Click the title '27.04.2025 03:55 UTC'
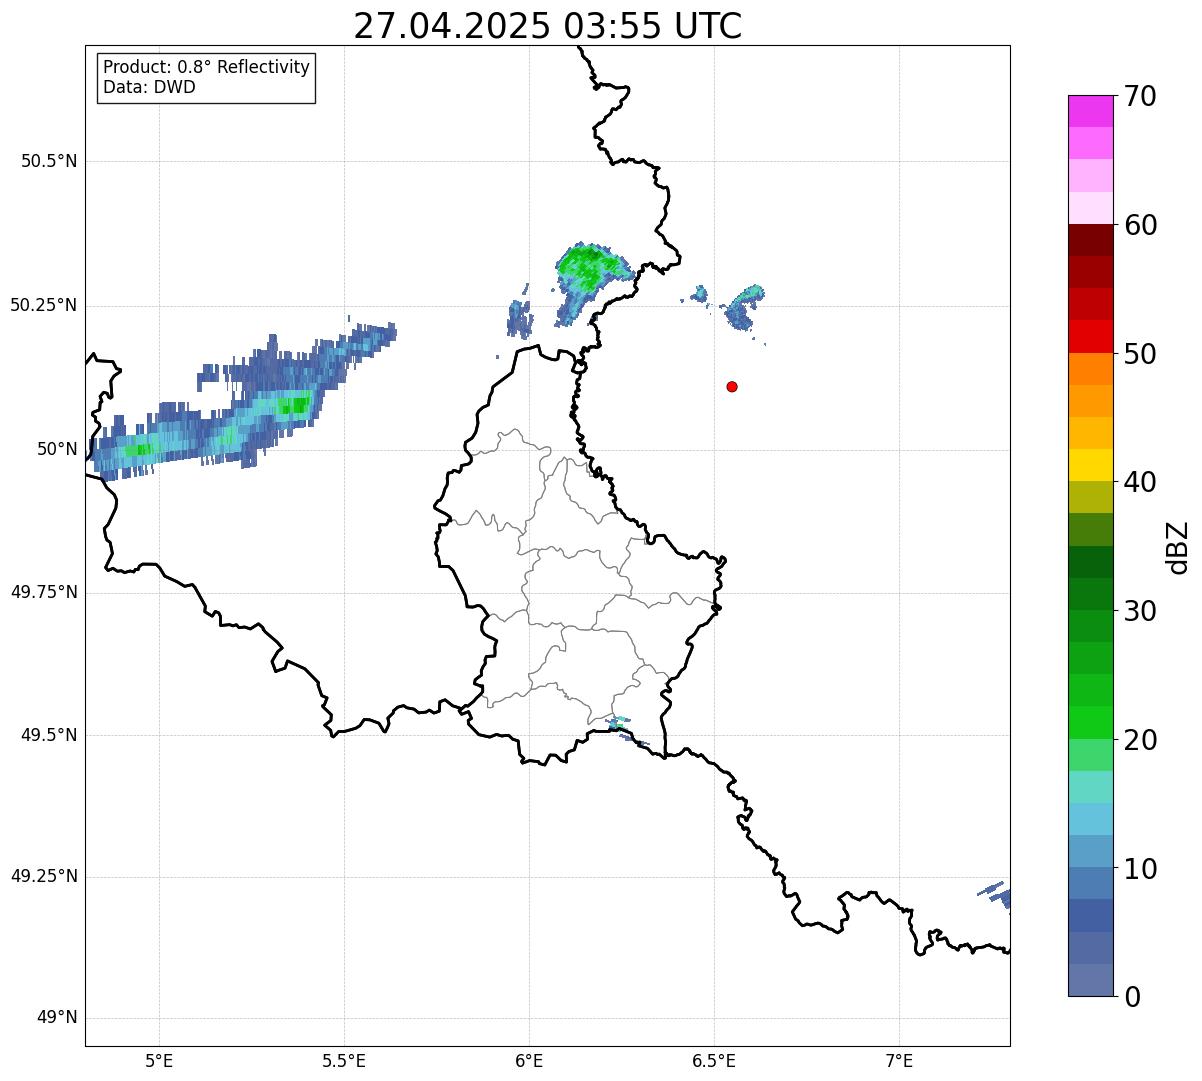 click(548, 26)
